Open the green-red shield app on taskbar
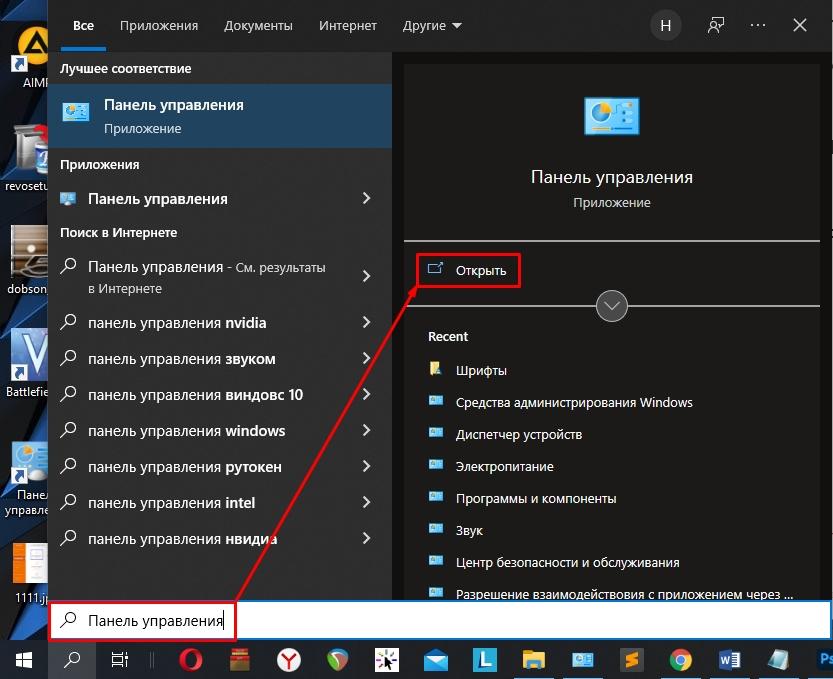The width and height of the screenshot is (833, 679). pyautogui.click(x=338, y=660)
